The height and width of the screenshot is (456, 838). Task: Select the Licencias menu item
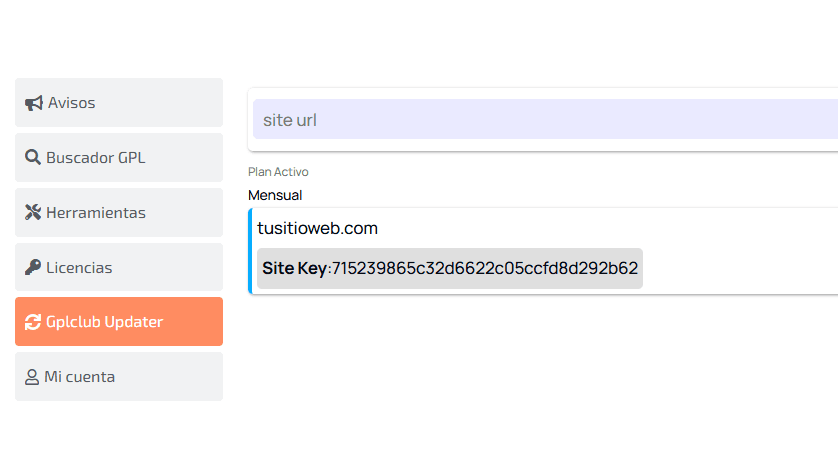(x=118, y=268)
